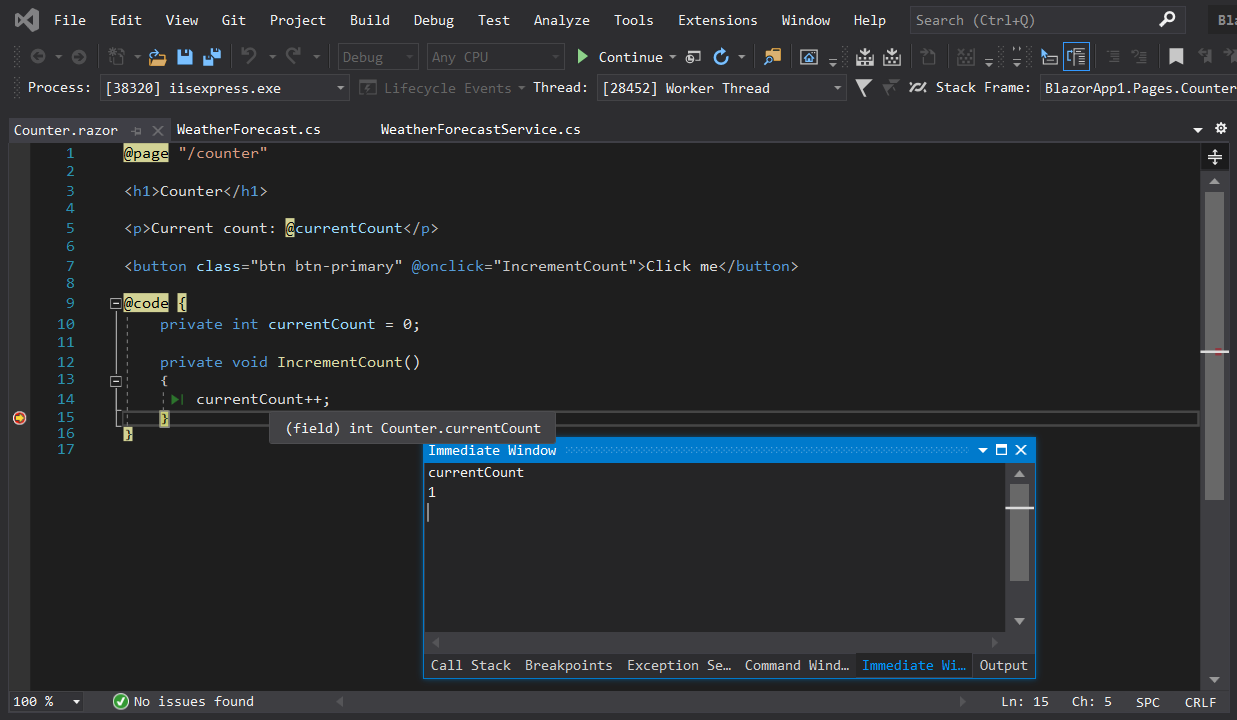1237x720 pixels.
Task: Open the Debug configuration dropdown
Action: click(377, 56)
